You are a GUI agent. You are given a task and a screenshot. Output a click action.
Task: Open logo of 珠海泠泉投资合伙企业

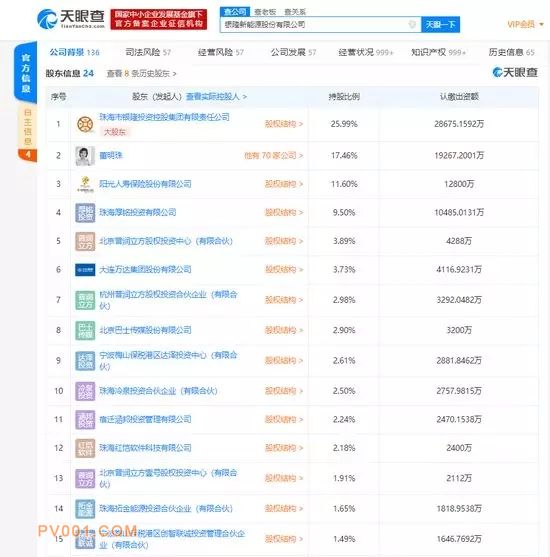(x=85, y=391)
